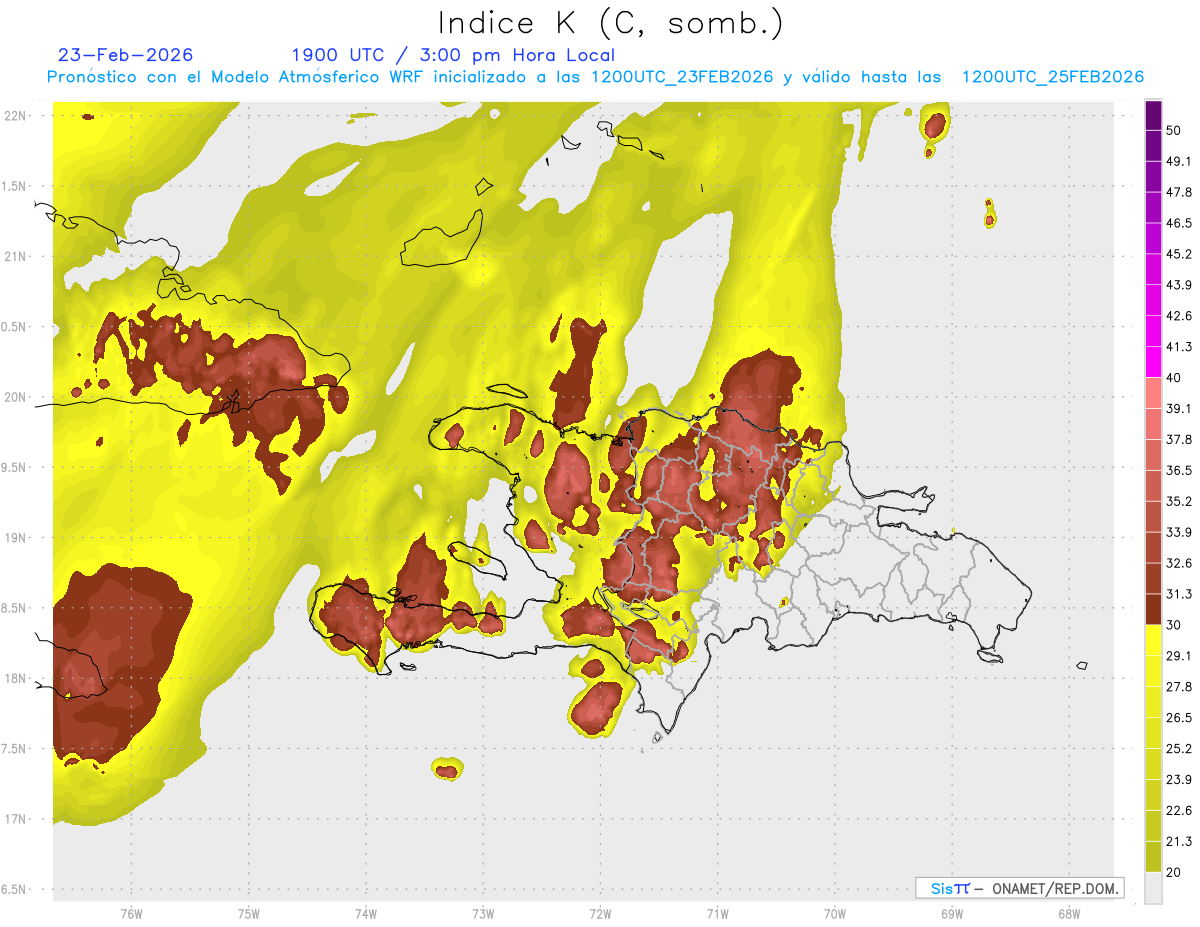Click the "32.6" colorbar label

click(x=1179, y=563)
